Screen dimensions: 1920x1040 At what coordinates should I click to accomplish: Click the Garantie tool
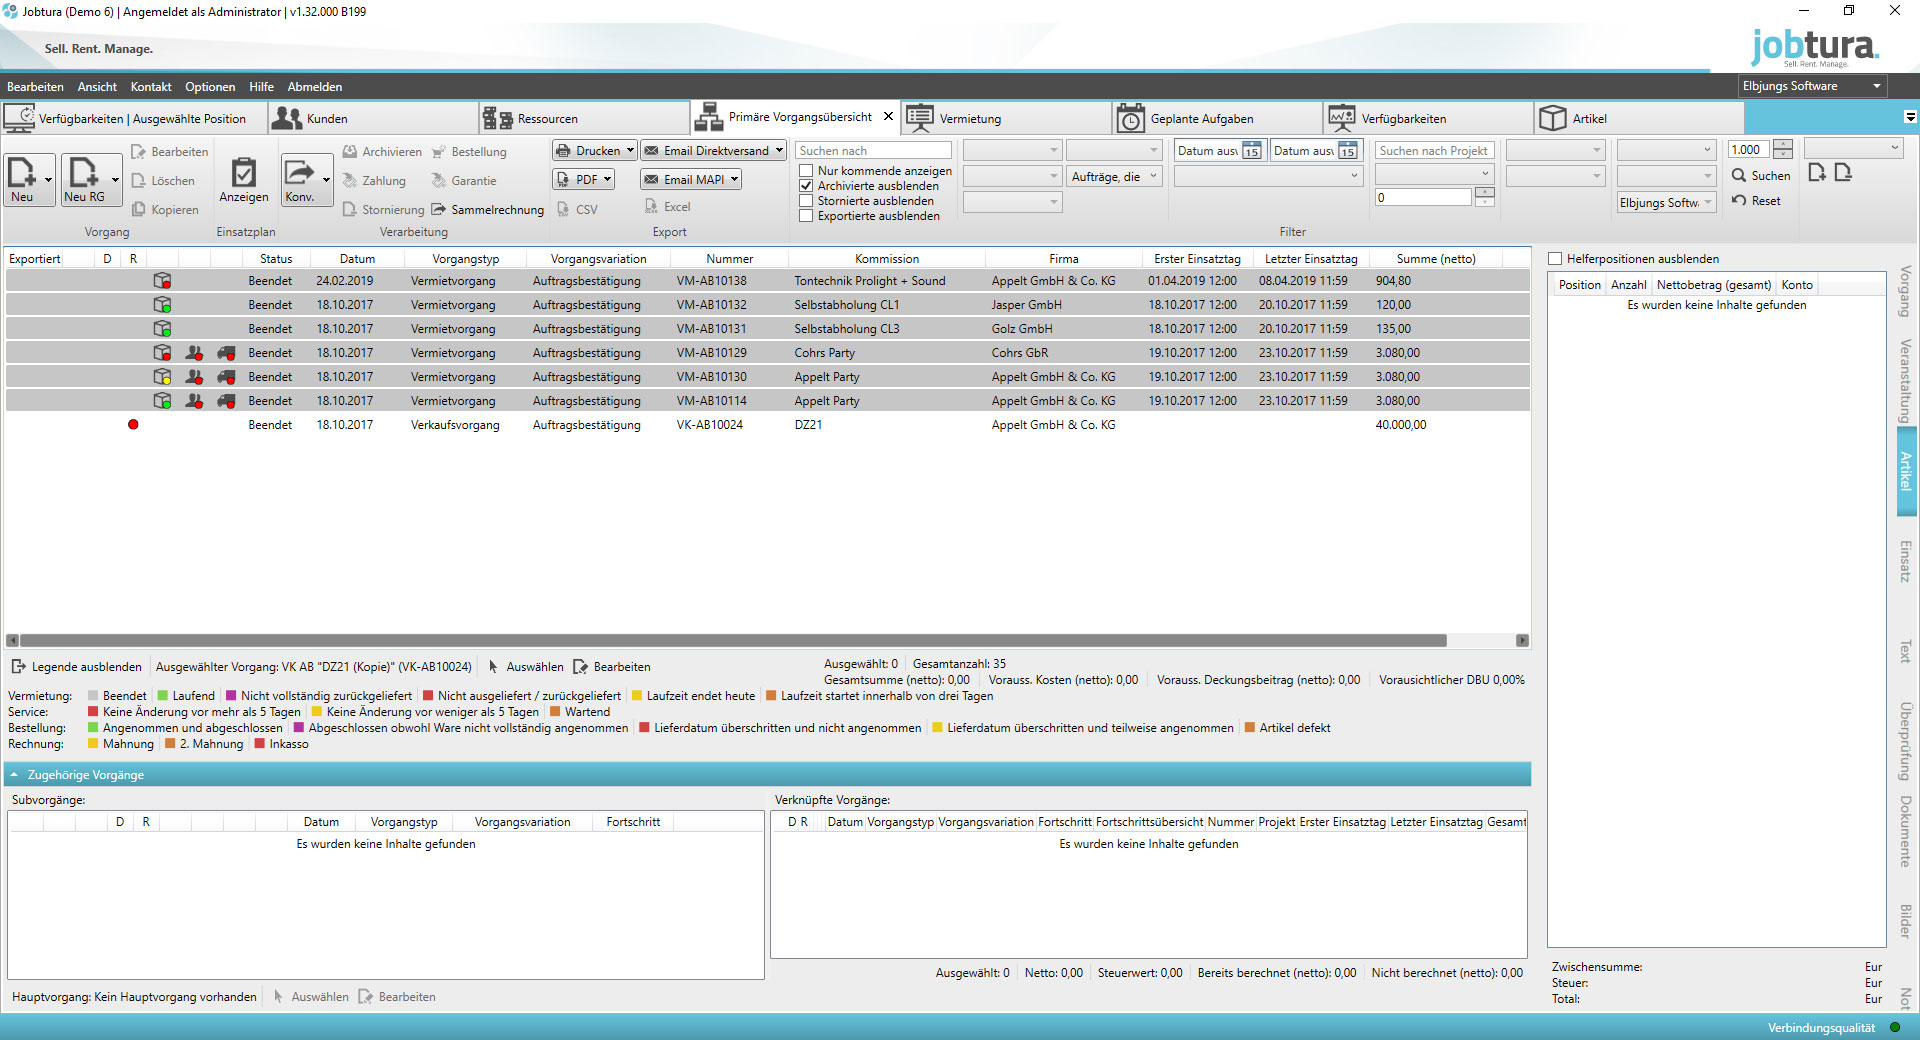[464, 181]
